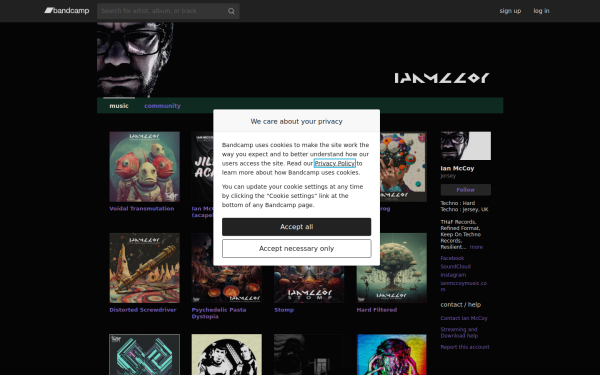Open the Privacy Policy link
This screenshot has height=375, width=600.
[x=334, y=163]
